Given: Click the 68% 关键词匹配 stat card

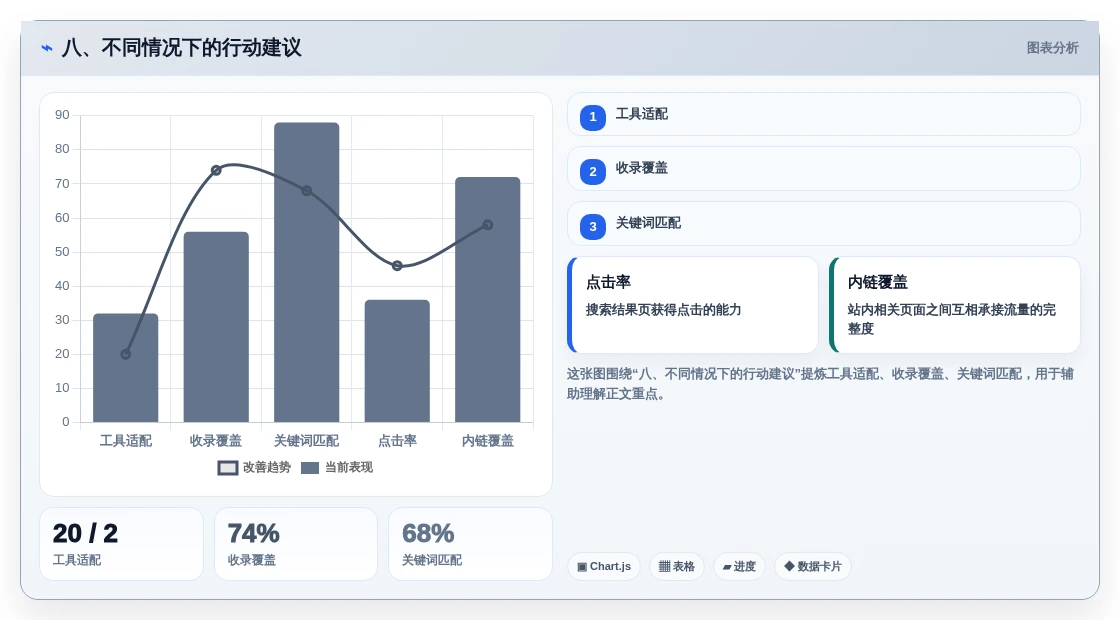Looking at the screenshot, I should (471, 544).
